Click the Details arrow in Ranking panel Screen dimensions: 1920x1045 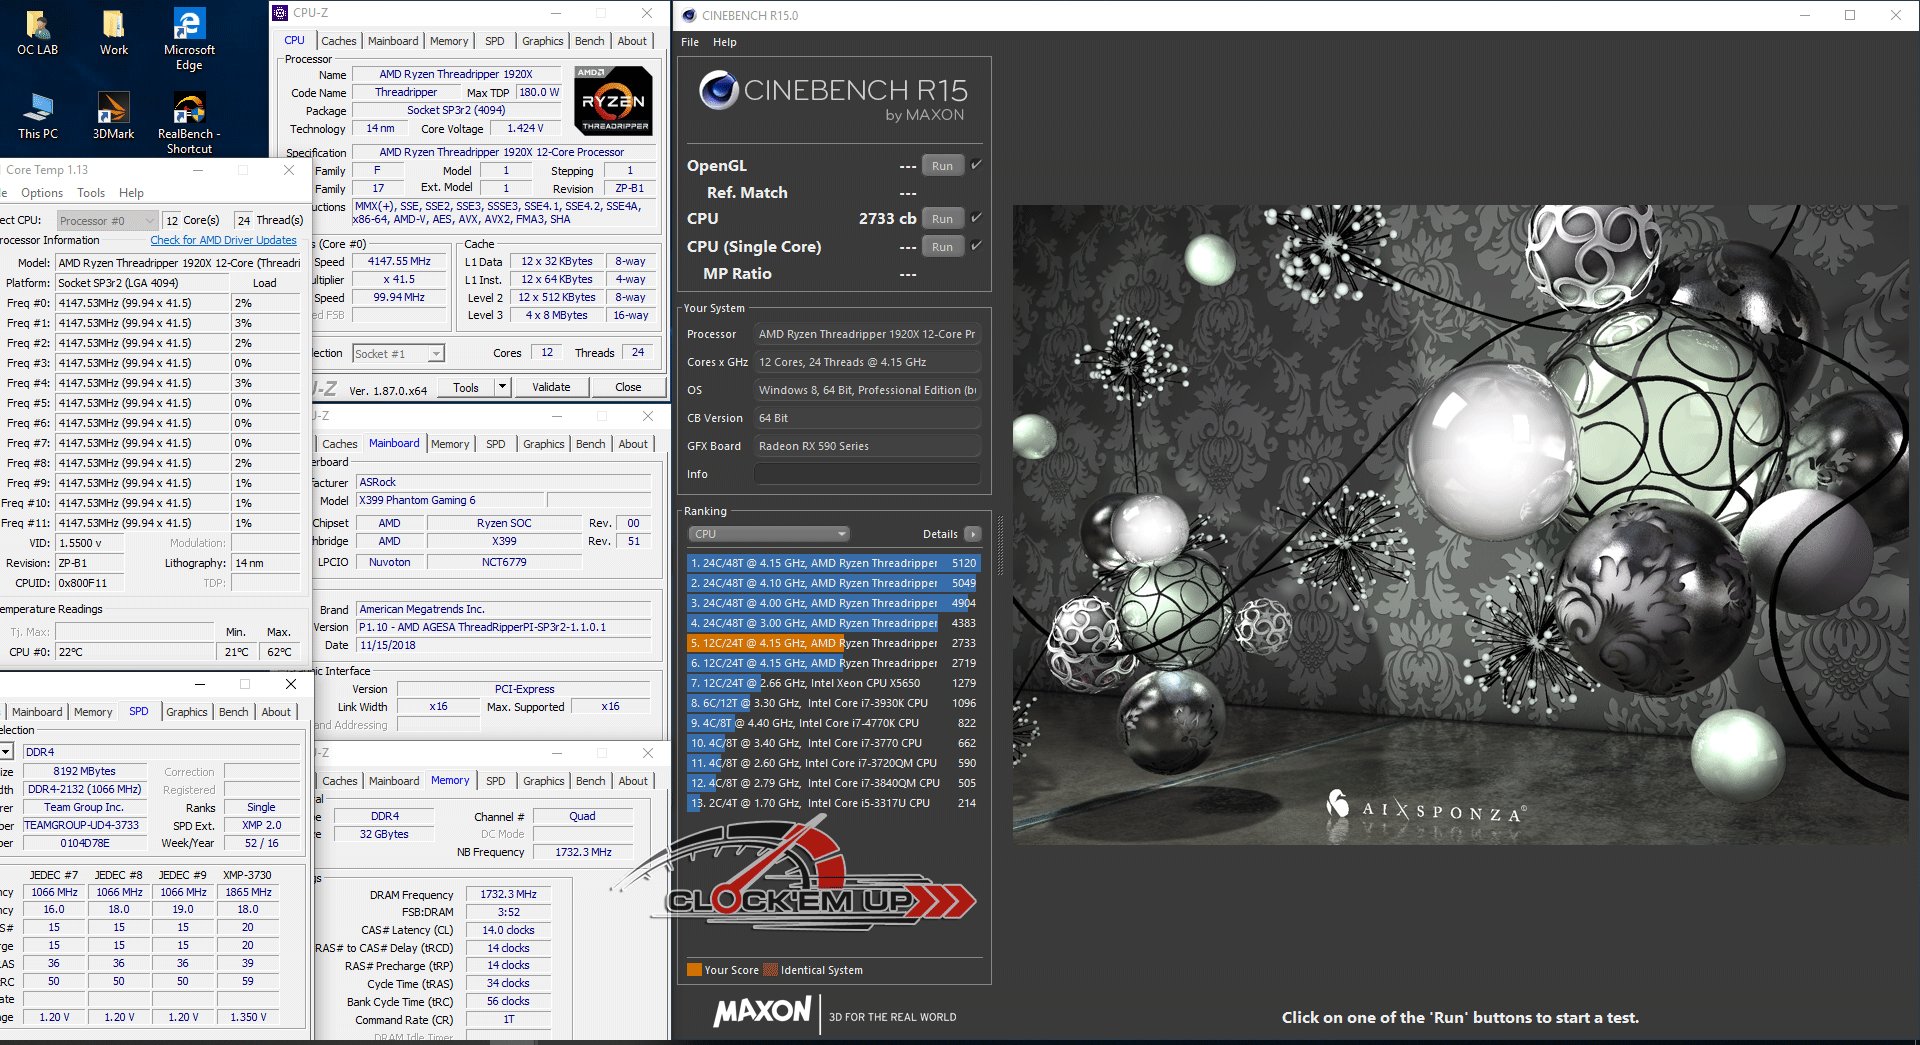point(973,534)
